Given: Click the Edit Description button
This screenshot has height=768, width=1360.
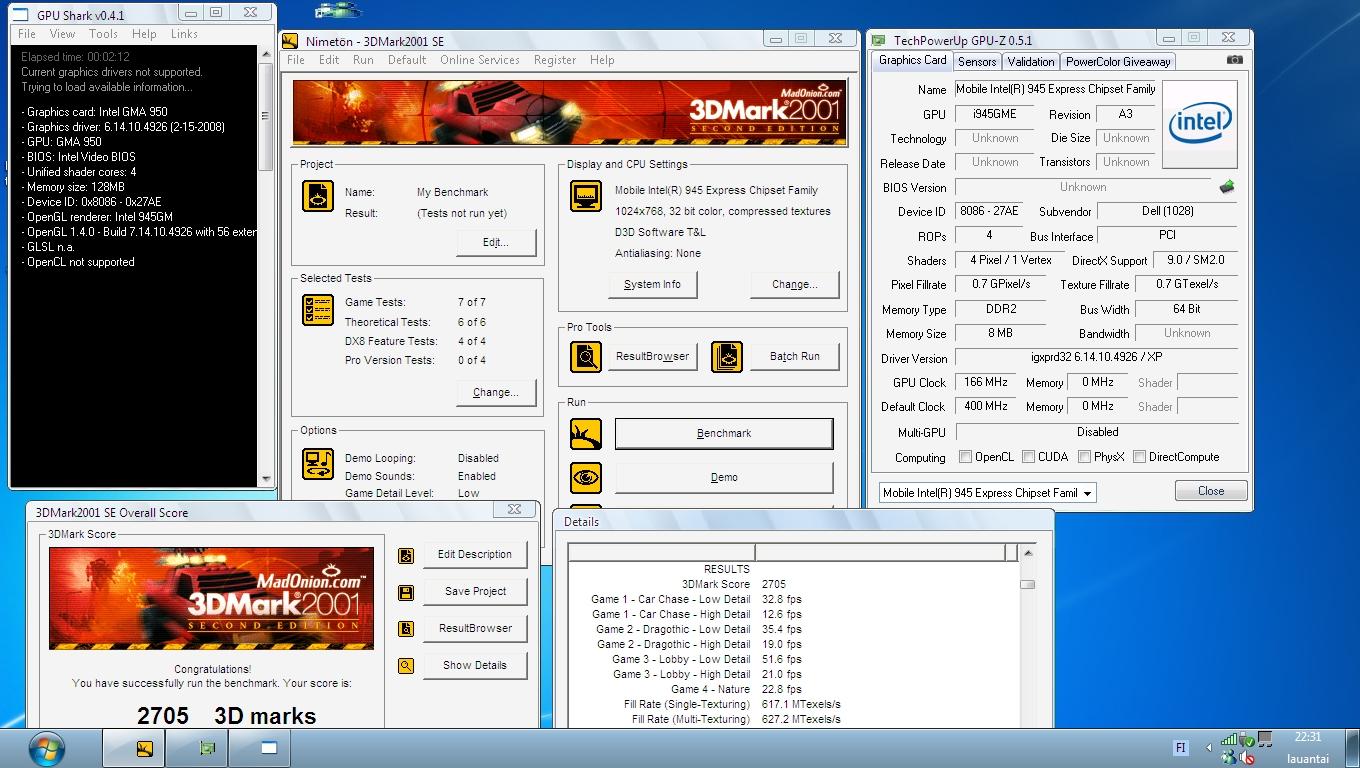Looking at the screenshot, I should [x=475, y=555].
